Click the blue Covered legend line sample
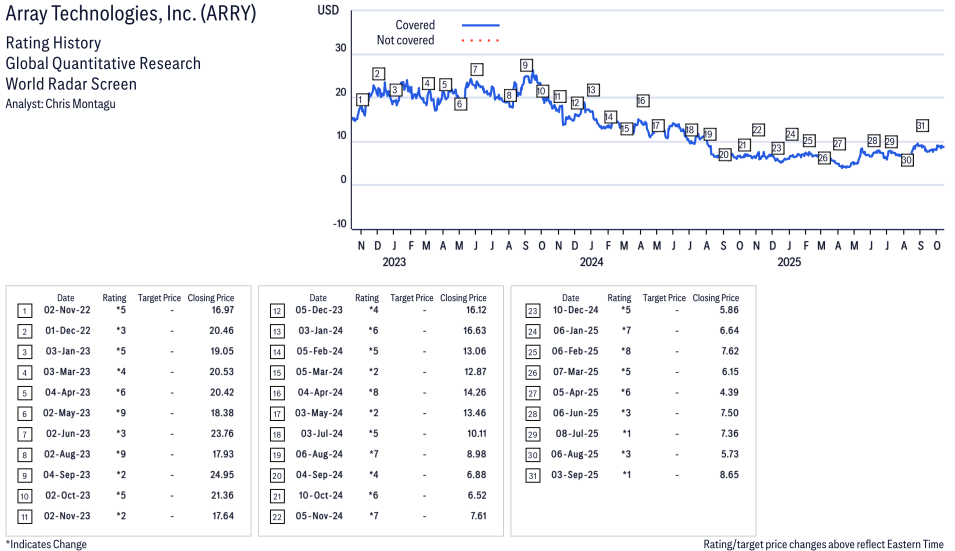 [x=480, y=25]
